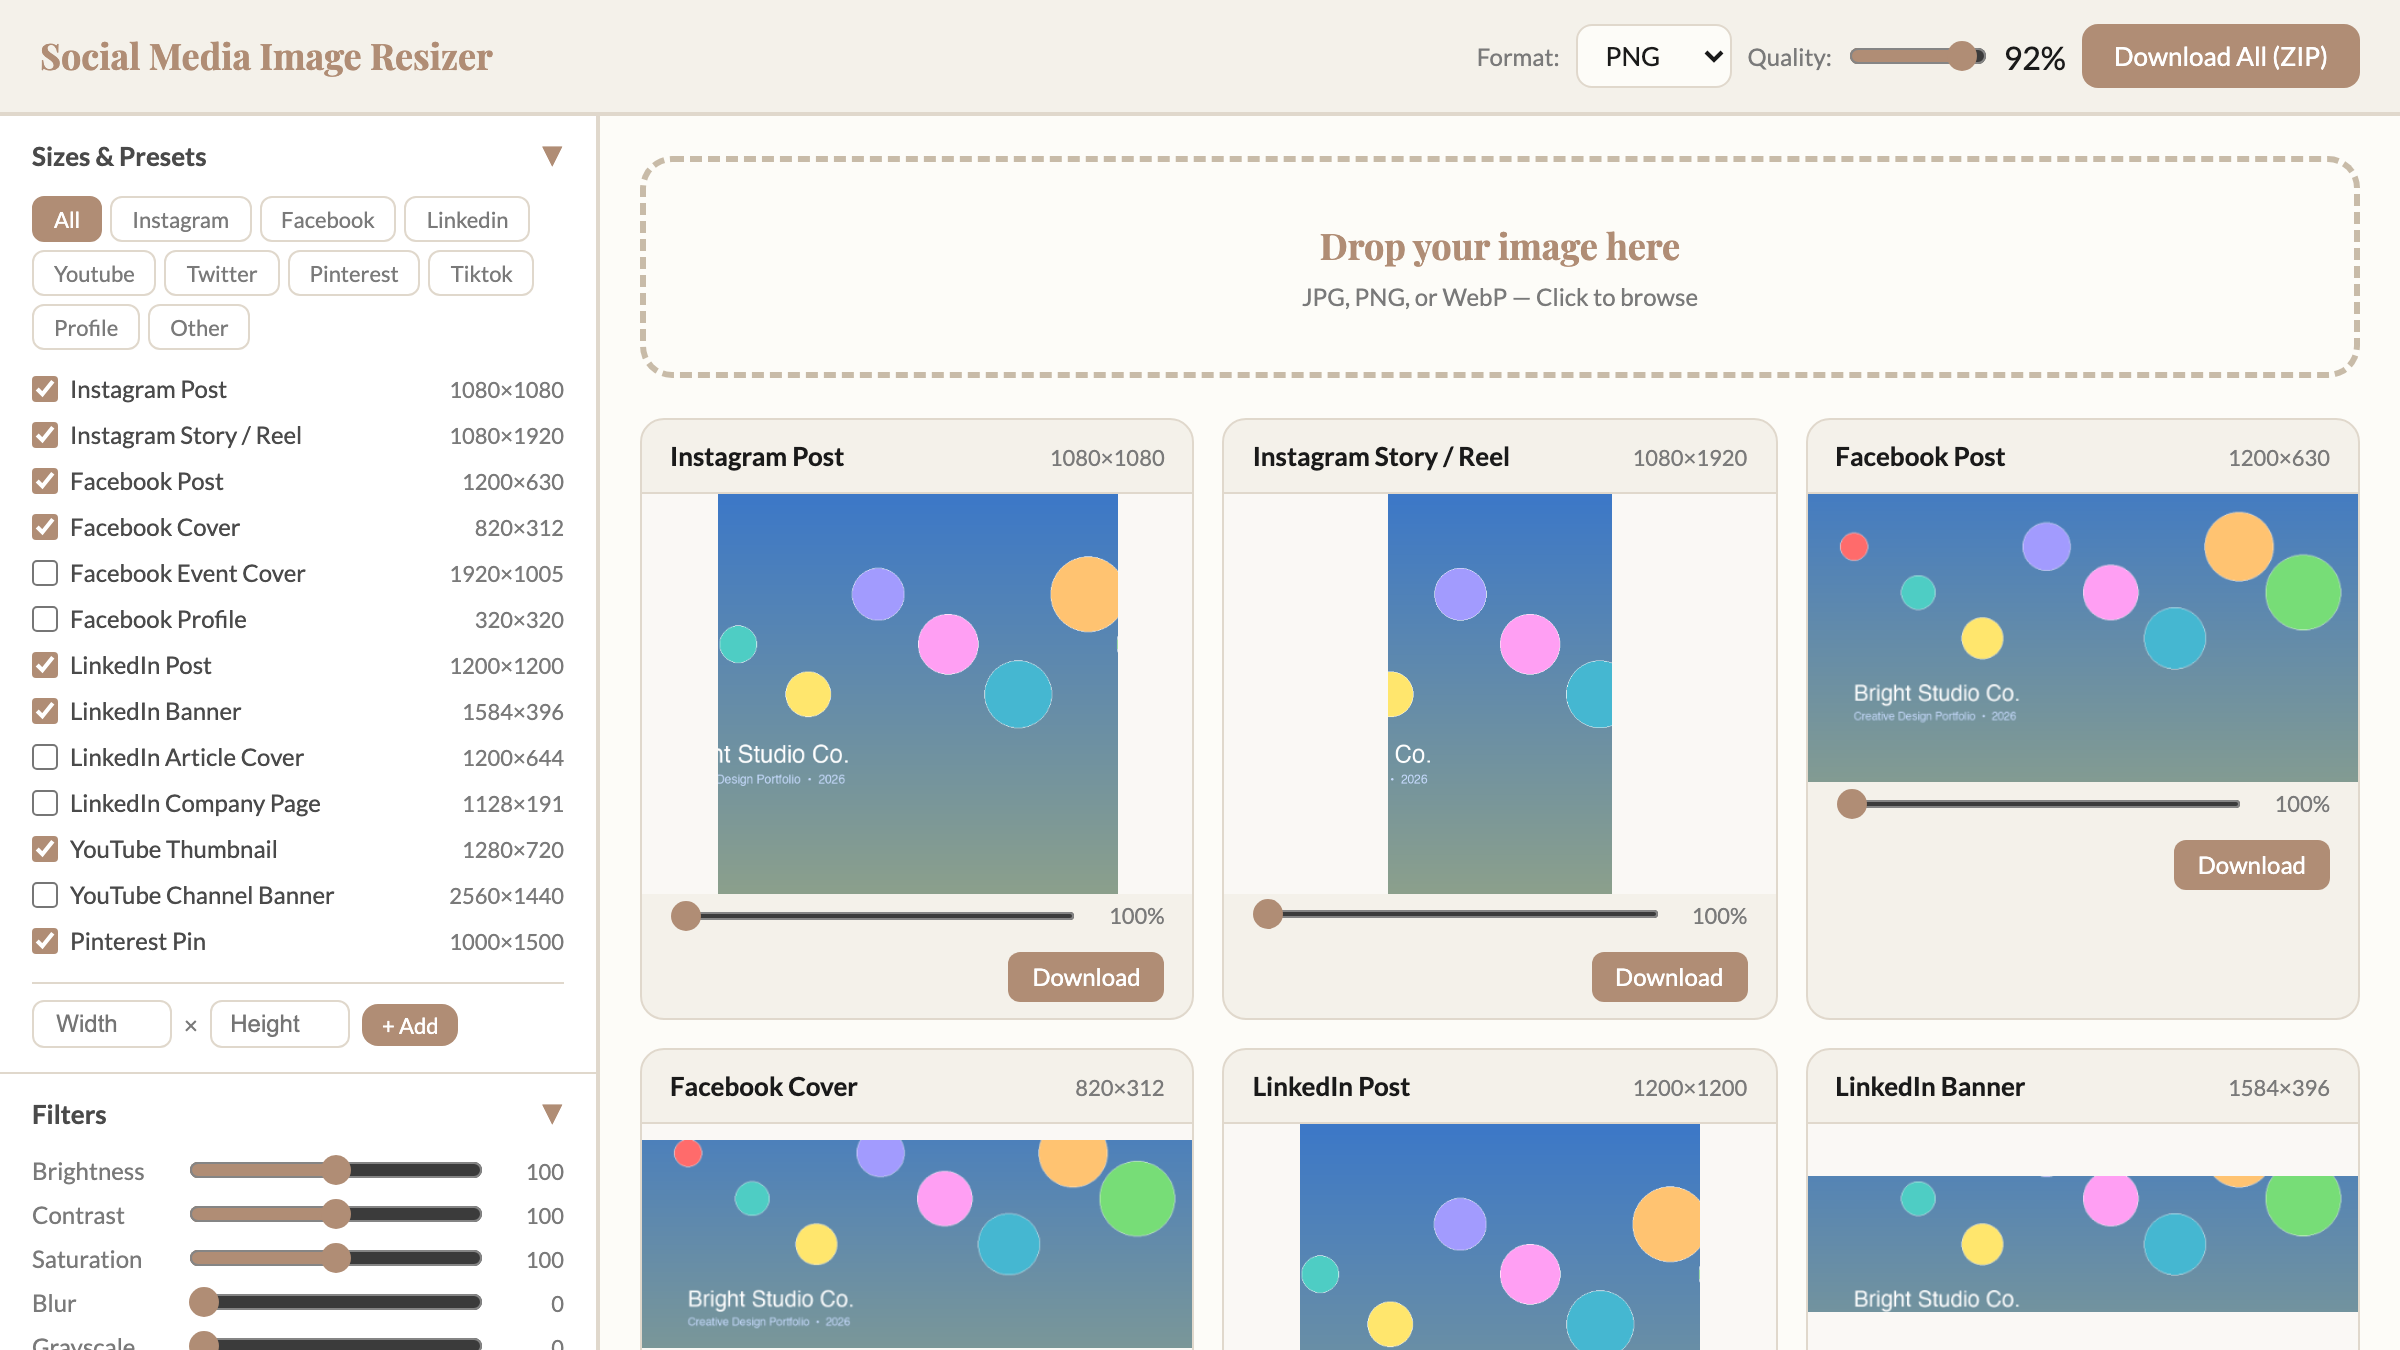Filter presets by Pinterest
2400x1350 pixels.
pyautogui.click(x=353, y=273)
